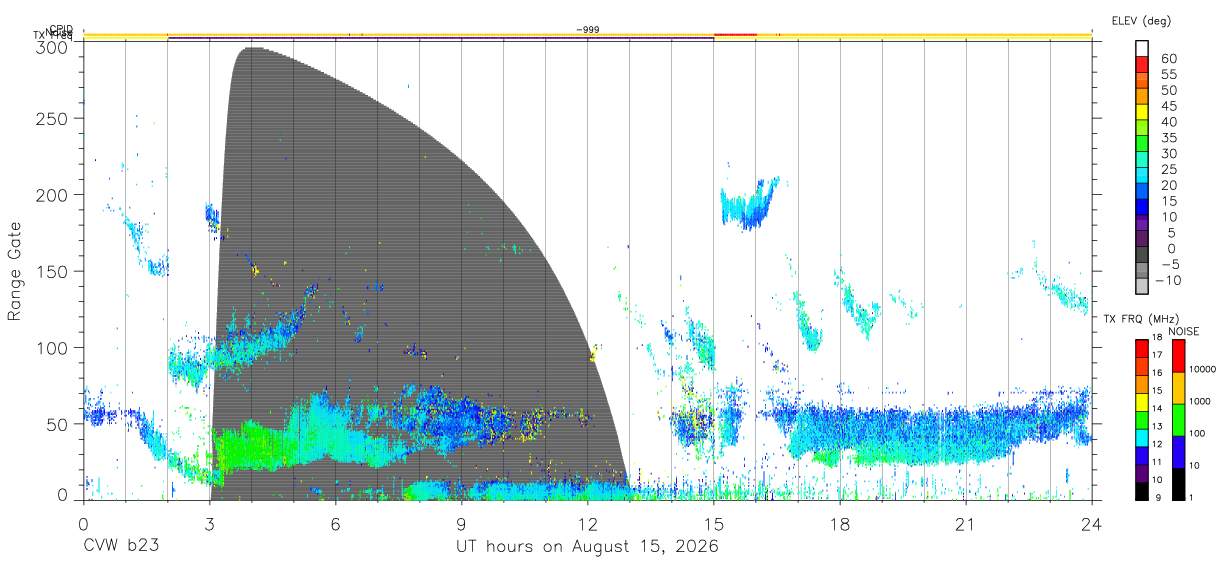1228x567 pixels.
Task: Click the '200' y-axis tick label
Action: [x=51, y=194]
